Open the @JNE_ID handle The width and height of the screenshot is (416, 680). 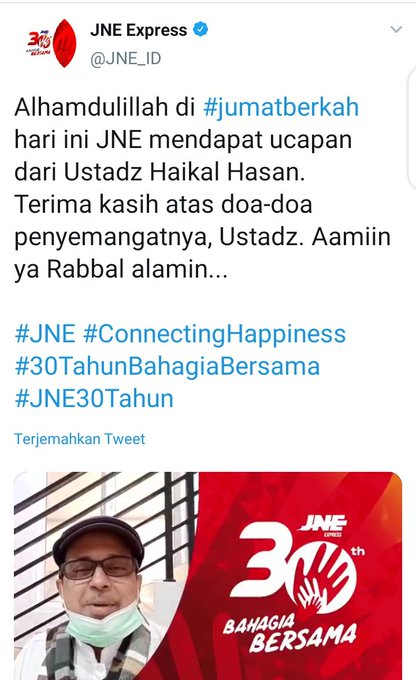[126, 58]
